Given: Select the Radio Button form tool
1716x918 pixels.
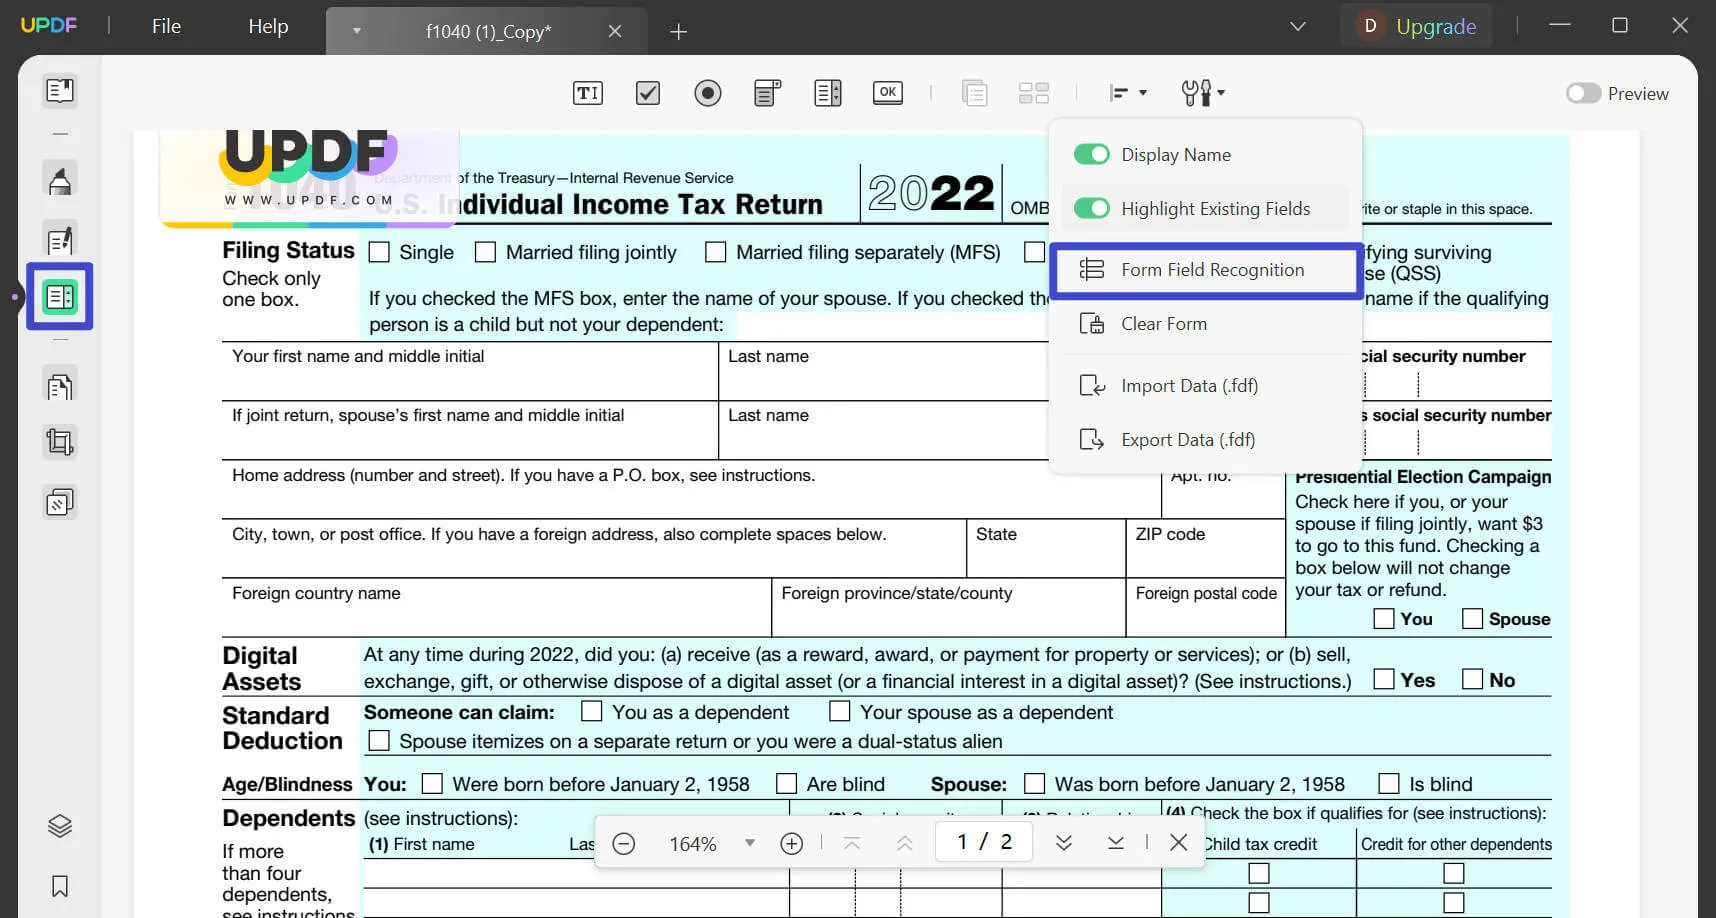Looking at the screenshot, I should (708, 93).
